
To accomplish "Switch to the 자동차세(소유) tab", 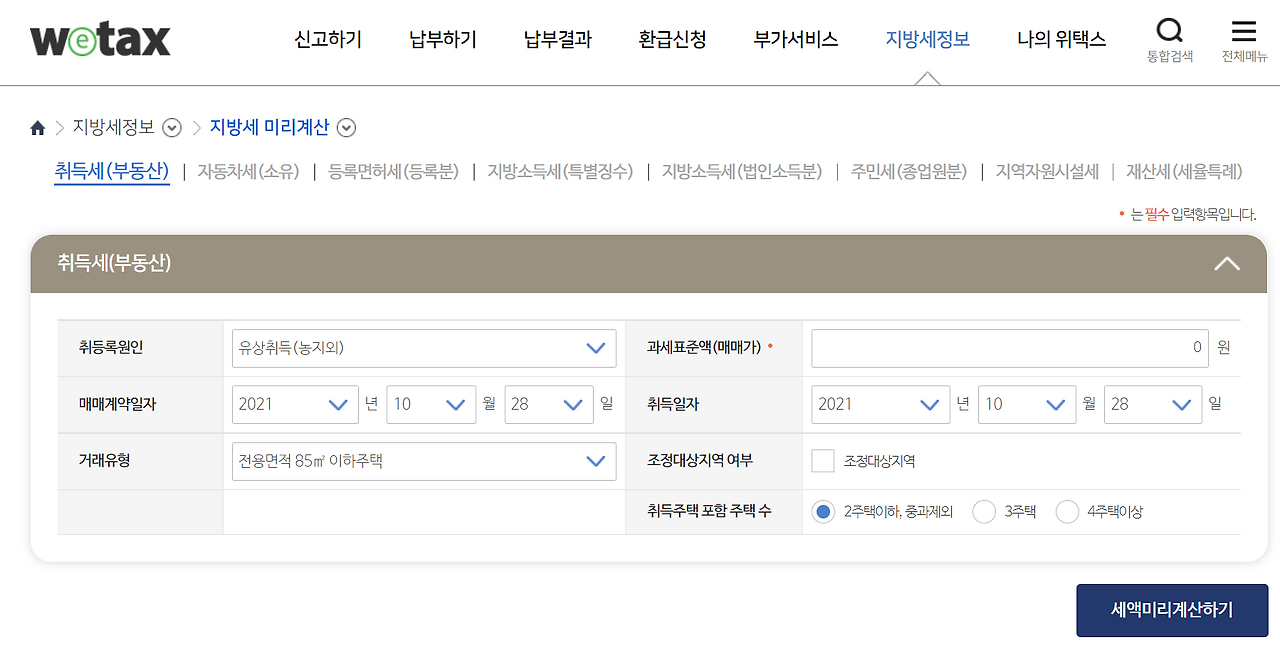I will pos(248,171).
